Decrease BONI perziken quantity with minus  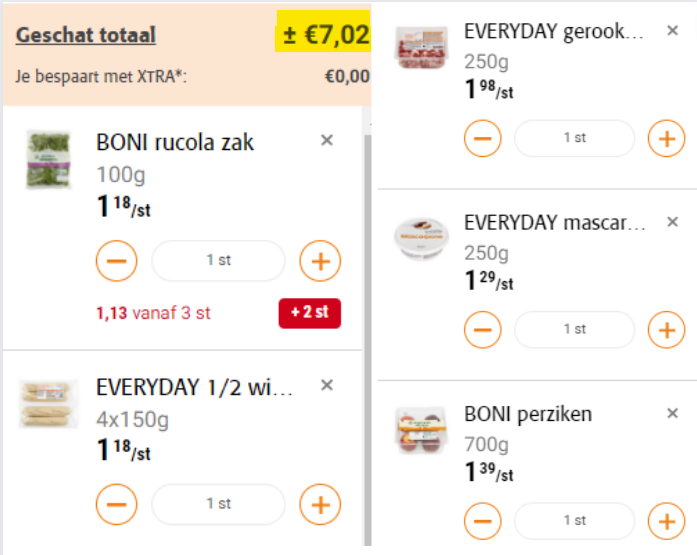point(483,521)
